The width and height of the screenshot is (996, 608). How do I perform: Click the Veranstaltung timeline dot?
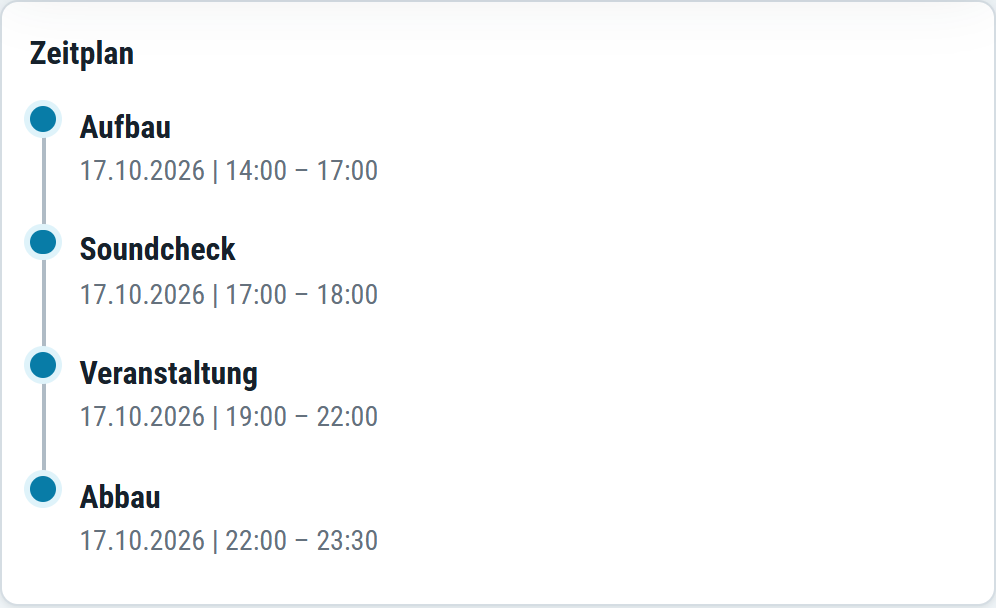coord(43,365)
